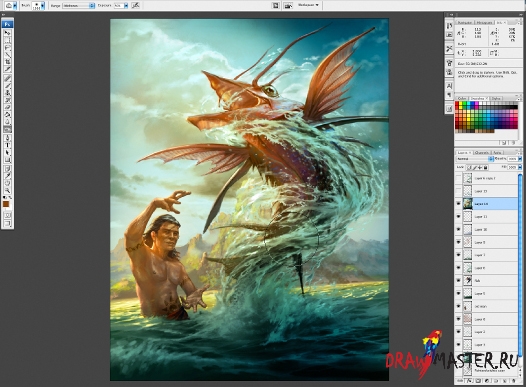
Task: Click the foreground color swatch
Action: (x=6, y=204)
